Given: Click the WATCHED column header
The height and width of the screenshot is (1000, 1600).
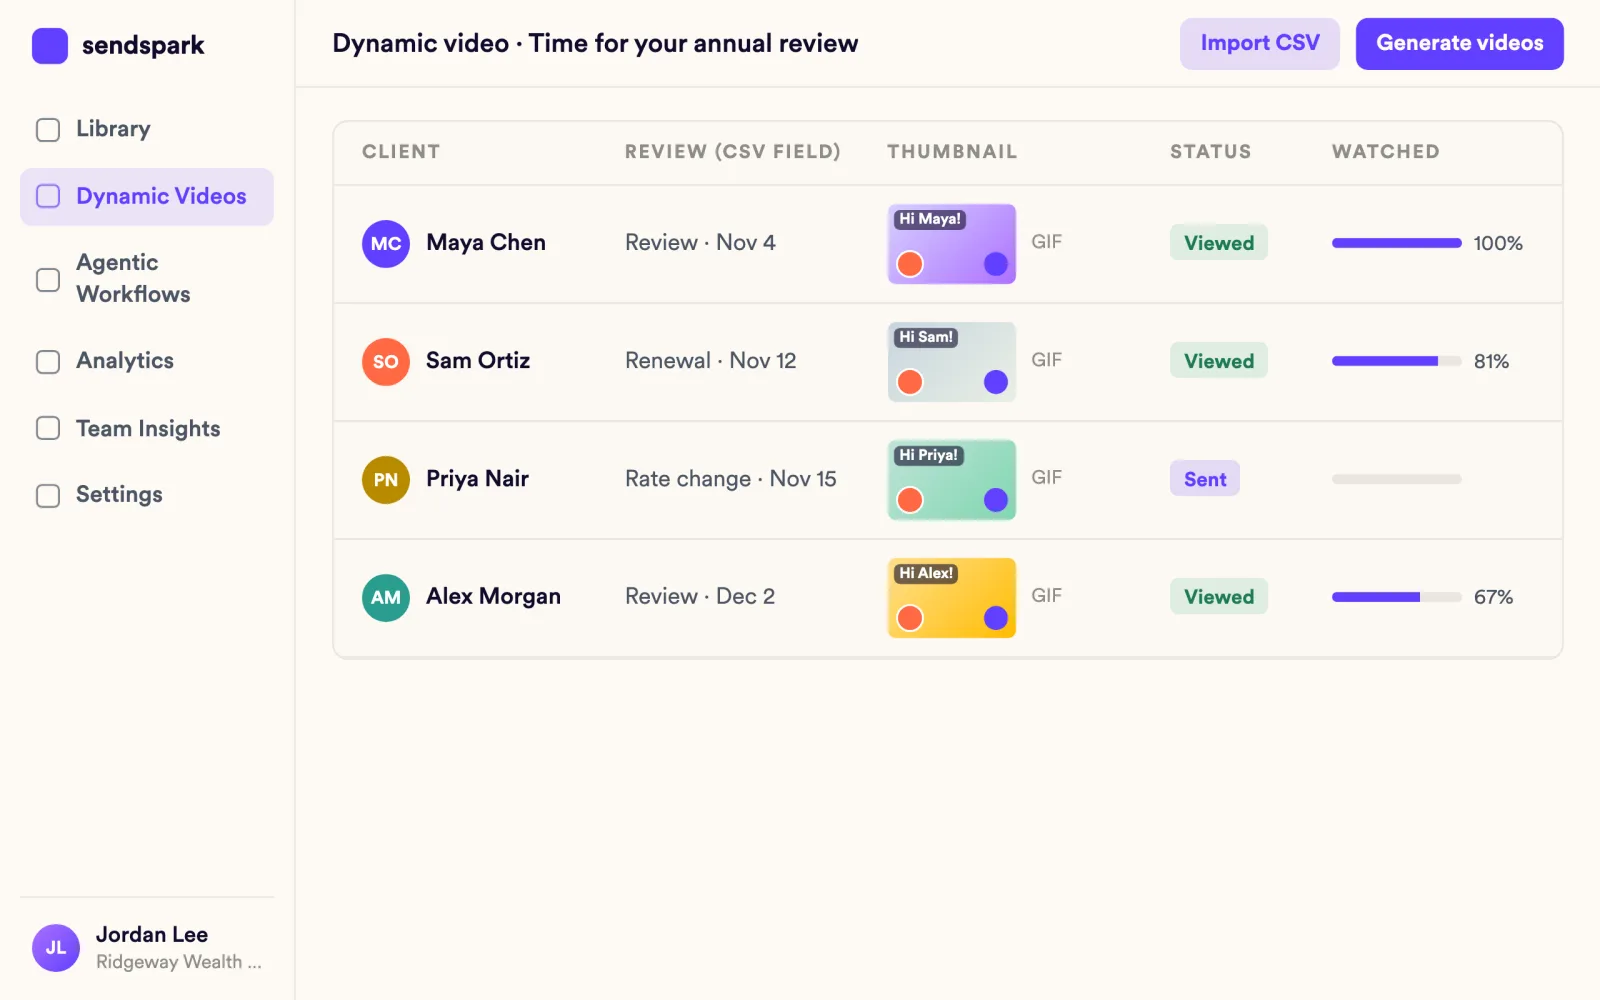Looking at the screenshot, I should [1386, 152].
